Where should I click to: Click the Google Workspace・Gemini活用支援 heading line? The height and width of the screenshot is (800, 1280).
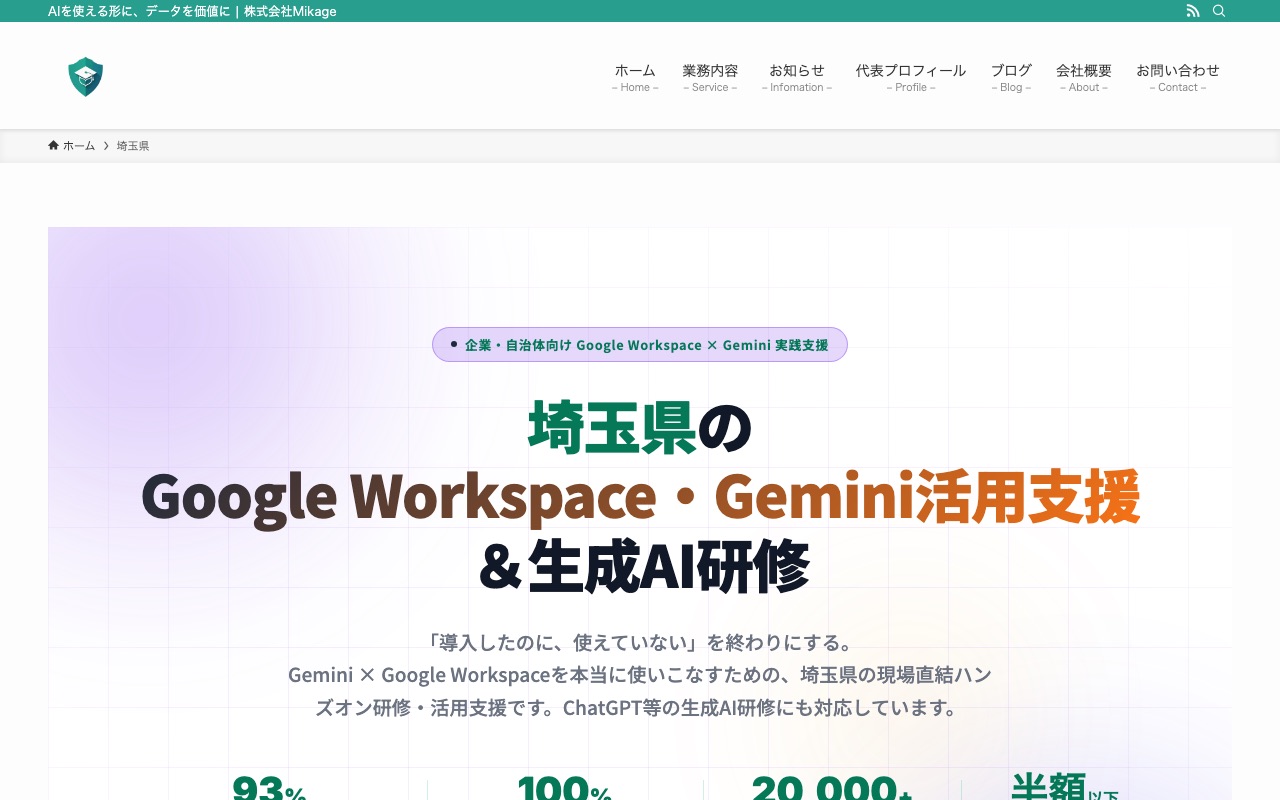(x=640, y=497)
